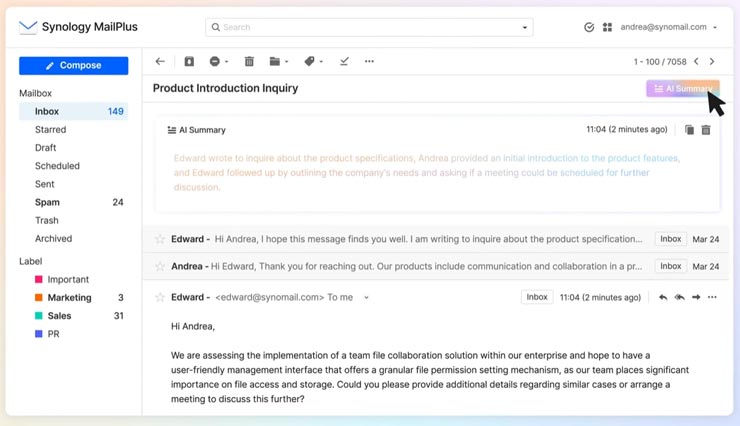Open the move-to-folder dropdown in toolbar
This screenshot has width=740, height=426.
tap(279, 62)
